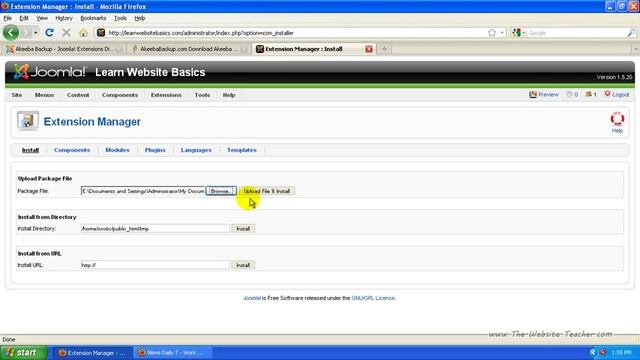
Task: Open the list all tabs dropdown
Action: [x=635, y=49]
